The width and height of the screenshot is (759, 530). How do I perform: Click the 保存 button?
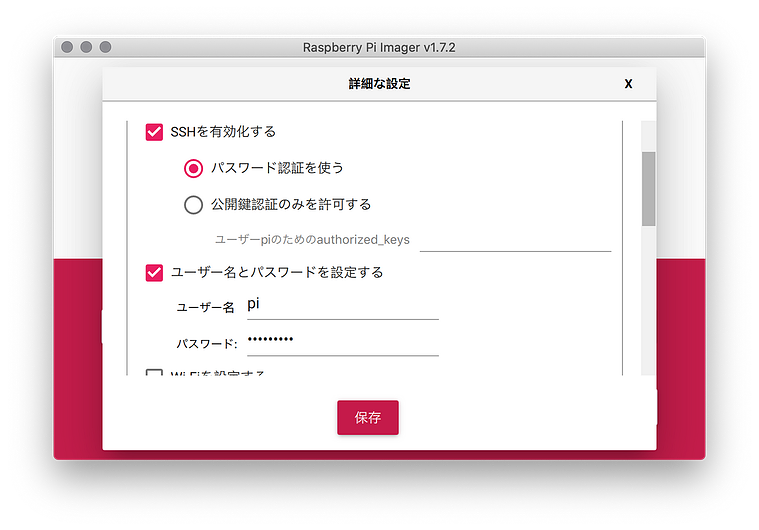pos(368,417)
